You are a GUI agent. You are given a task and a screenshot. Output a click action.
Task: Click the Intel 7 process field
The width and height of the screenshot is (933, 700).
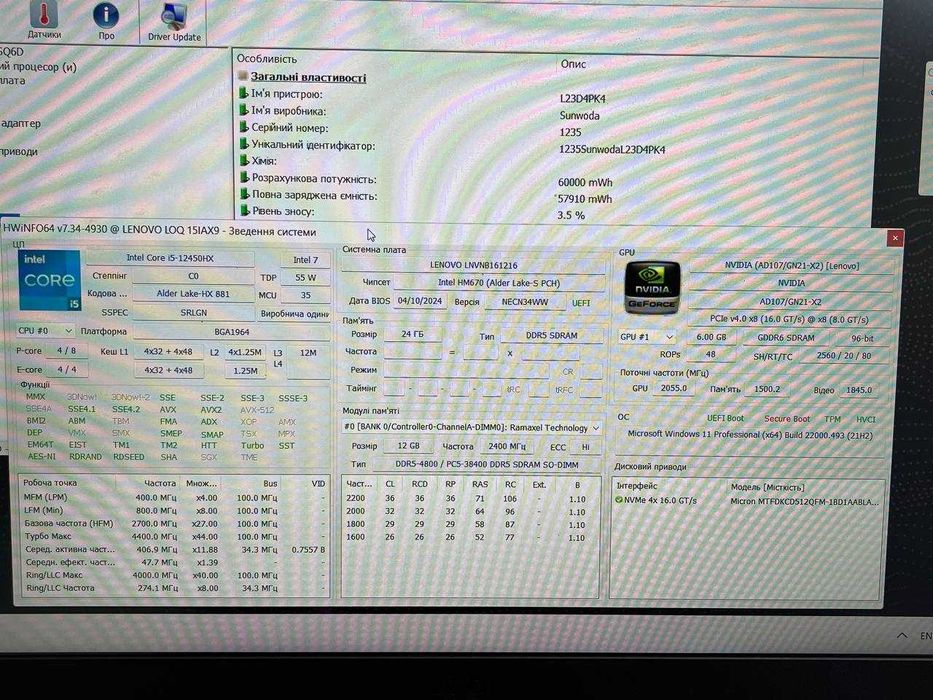pos(305,260)
